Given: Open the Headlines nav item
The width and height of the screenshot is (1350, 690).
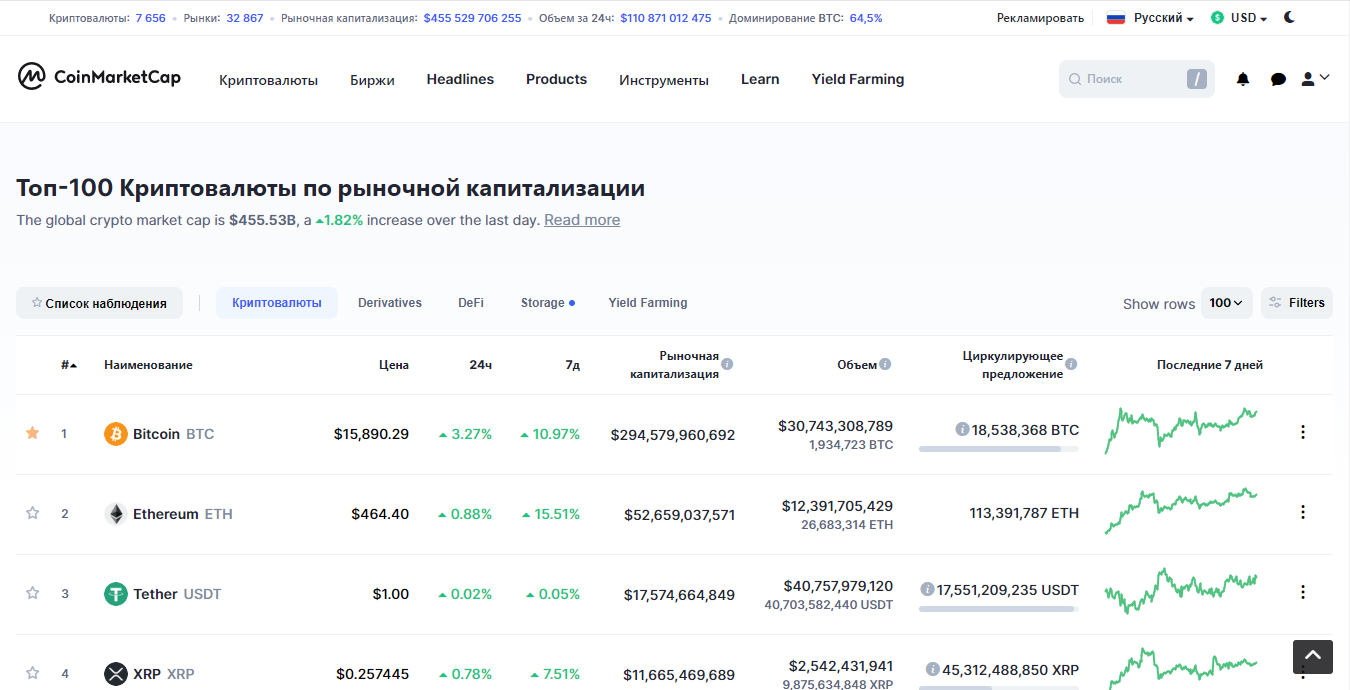Looking at the screenshot, I should [460, 79].
